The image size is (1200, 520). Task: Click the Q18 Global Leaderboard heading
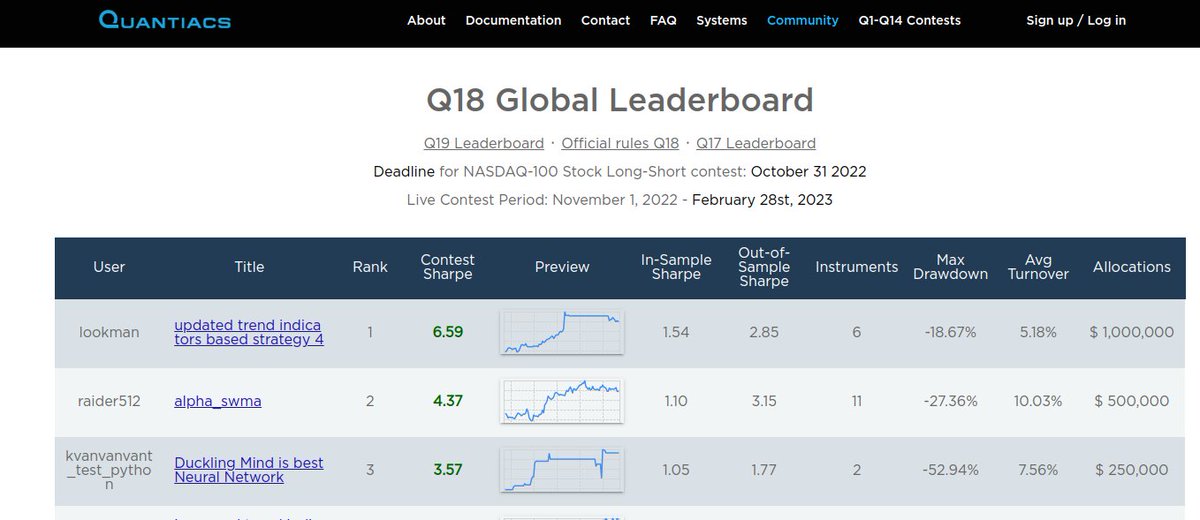click(620, 100)
